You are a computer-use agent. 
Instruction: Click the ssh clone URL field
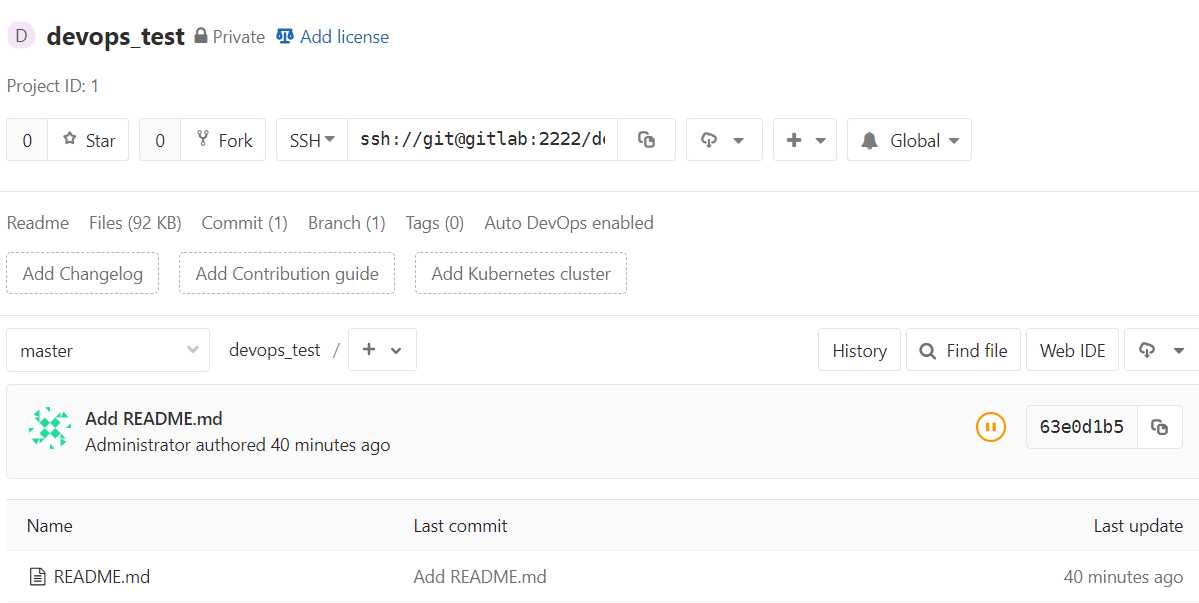(x=483, y=140)
